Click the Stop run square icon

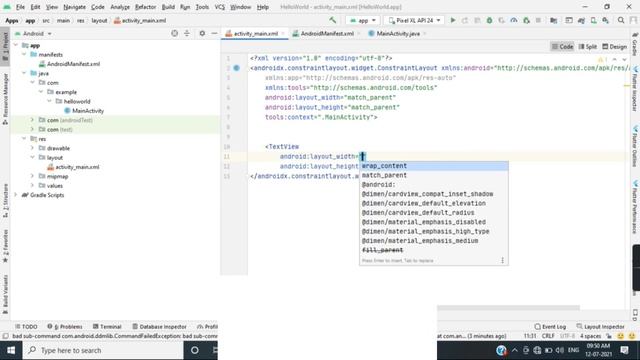(538, 20)
